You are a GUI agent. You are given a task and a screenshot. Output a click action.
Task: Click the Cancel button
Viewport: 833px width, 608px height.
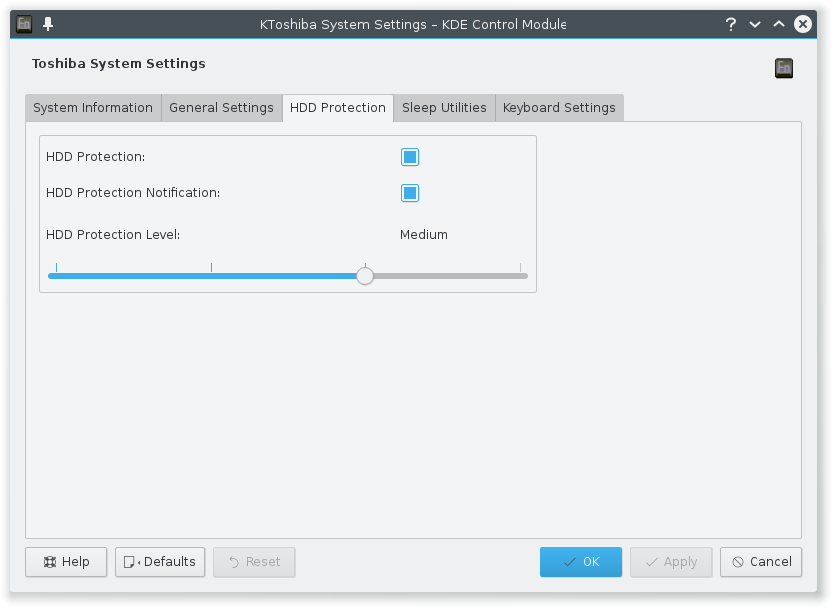point(761,562)
